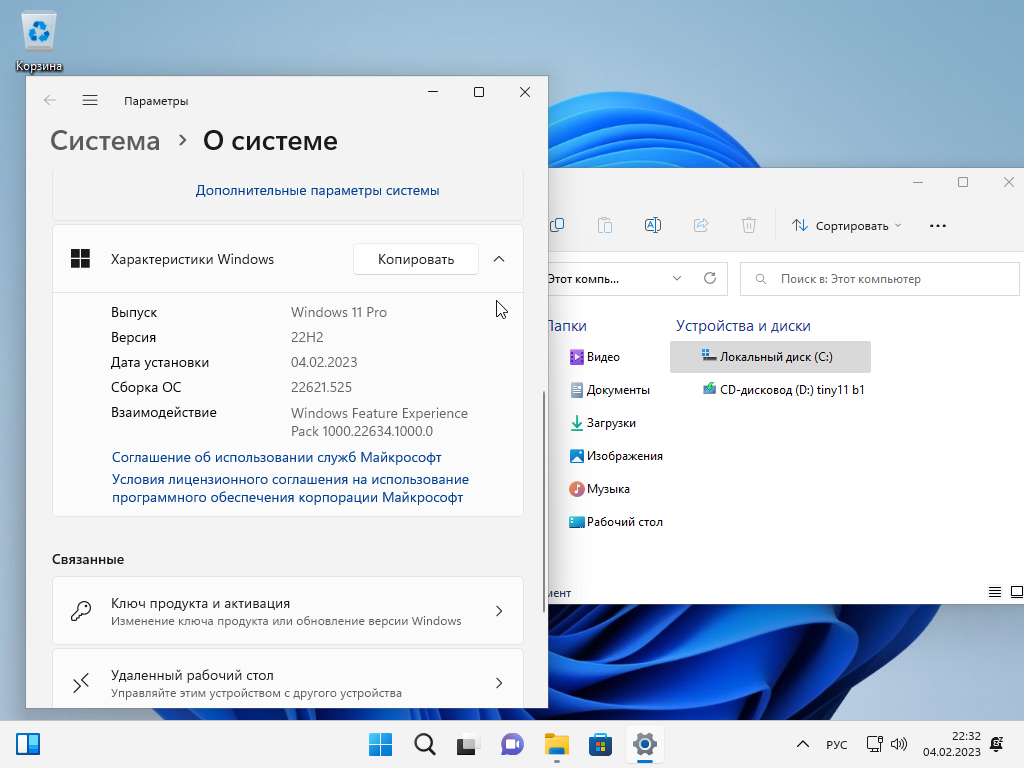The width and height of the screenshot is (1024, 768).
Task: Click the delete trash icon in Explorer
Action: point(748,225)
